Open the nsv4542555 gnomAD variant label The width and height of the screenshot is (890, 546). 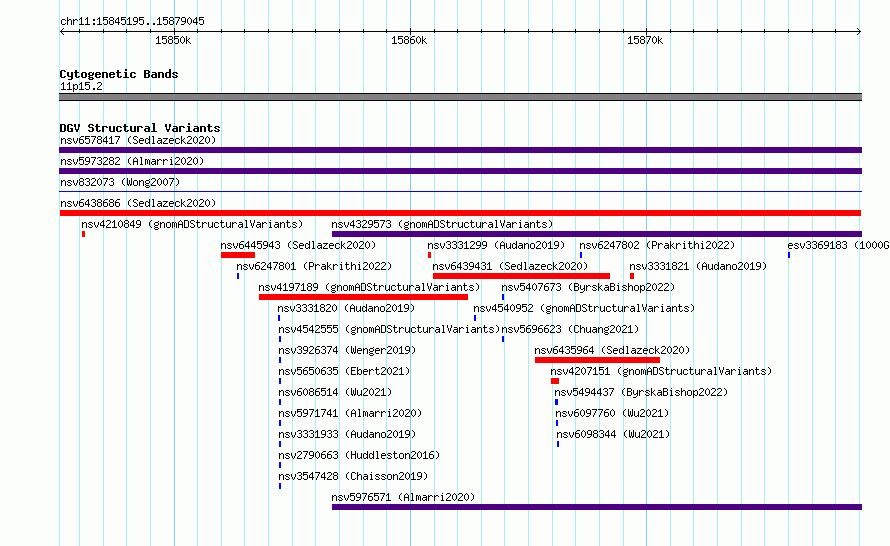[x=389, y=329]
